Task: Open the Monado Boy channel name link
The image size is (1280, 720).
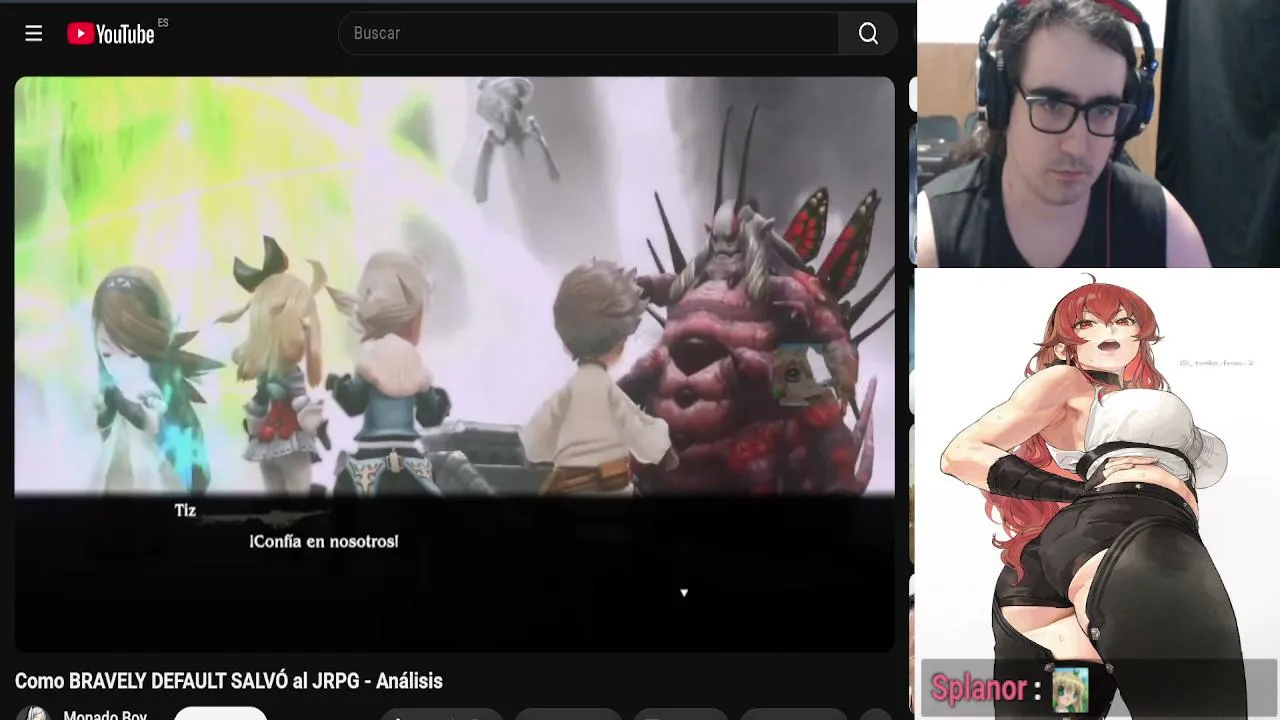Action: [x=105, y=714]
